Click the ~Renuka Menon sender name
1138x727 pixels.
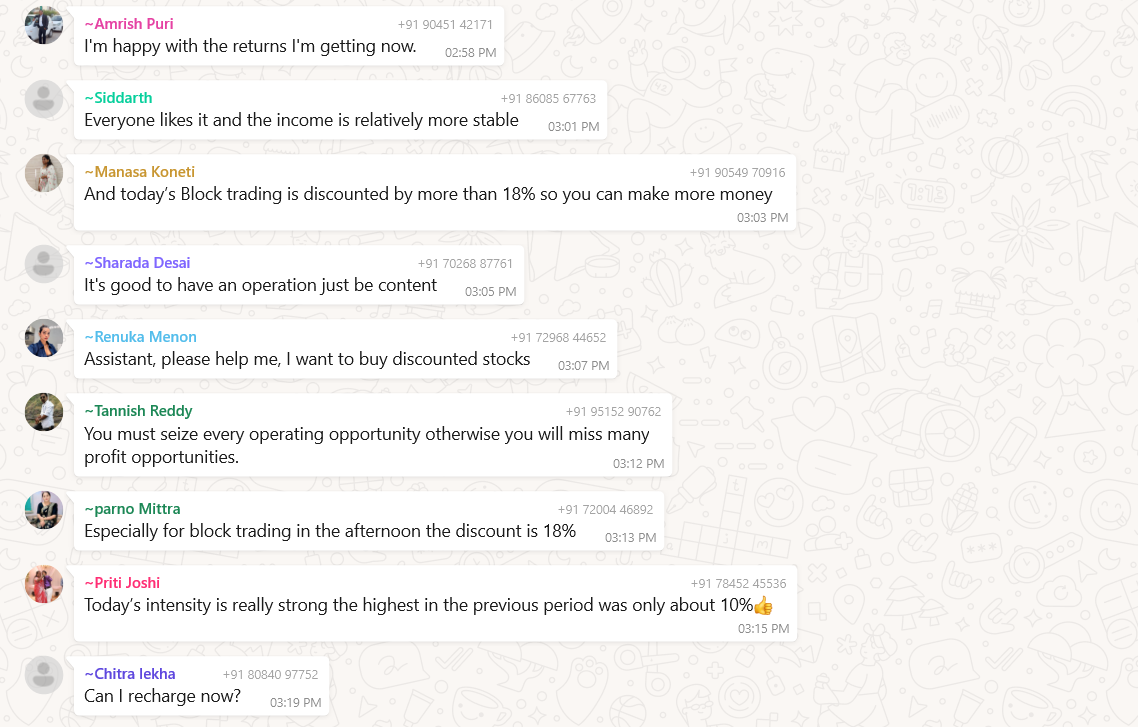(140, 337)
